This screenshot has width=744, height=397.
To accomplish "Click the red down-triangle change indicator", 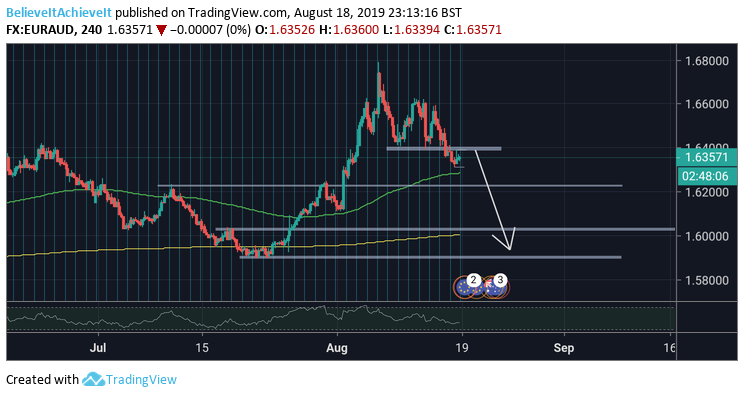I will click(161, 30).
